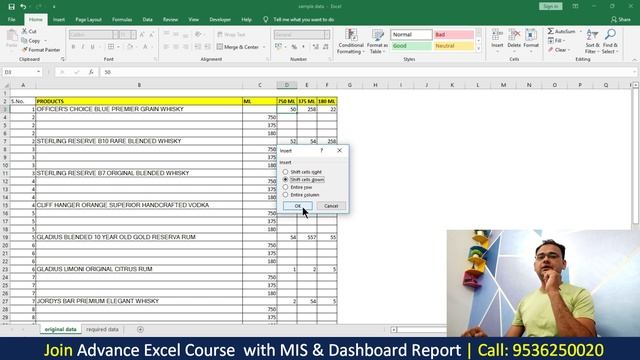The height and width of the screenshot is (360, 640).
Task: Click the new sheet plus icon
Action: 140,329
